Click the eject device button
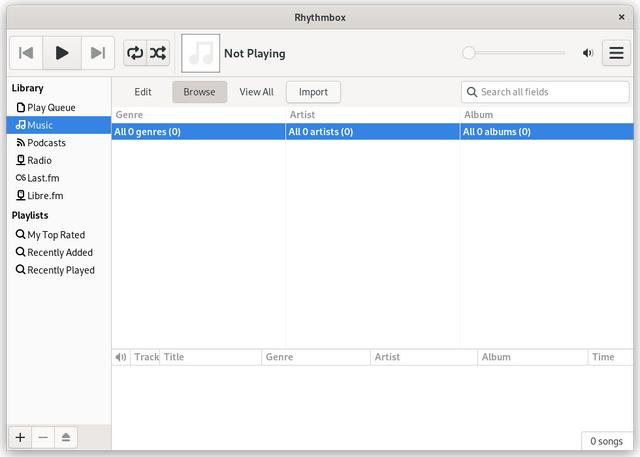The height and width of the screenshot is (457, 640). (x=66, y=438)
